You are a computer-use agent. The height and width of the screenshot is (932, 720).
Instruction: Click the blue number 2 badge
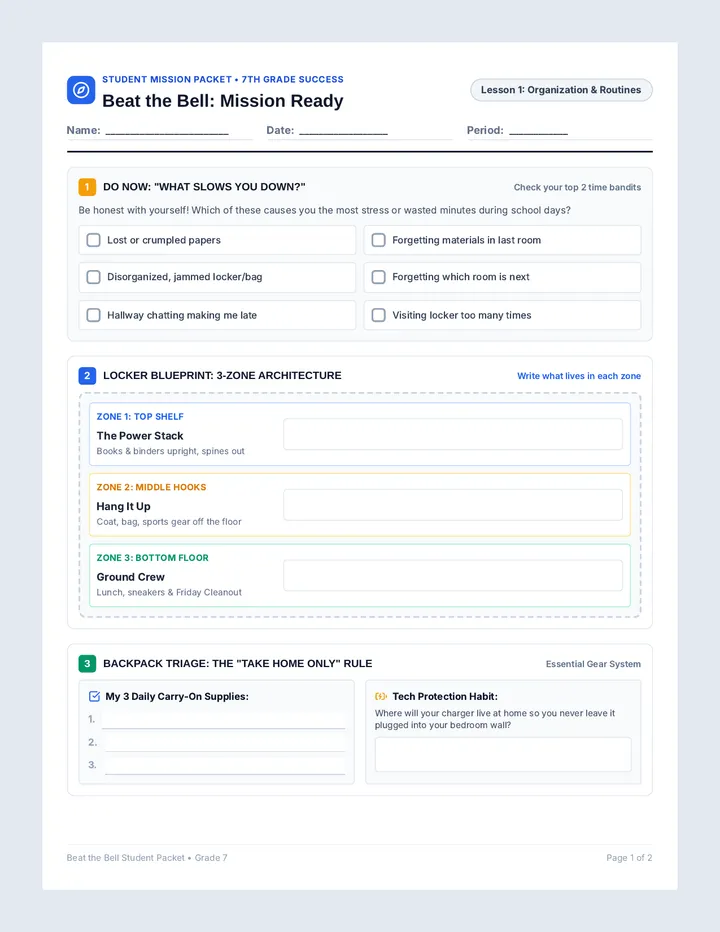coord(87,376)
